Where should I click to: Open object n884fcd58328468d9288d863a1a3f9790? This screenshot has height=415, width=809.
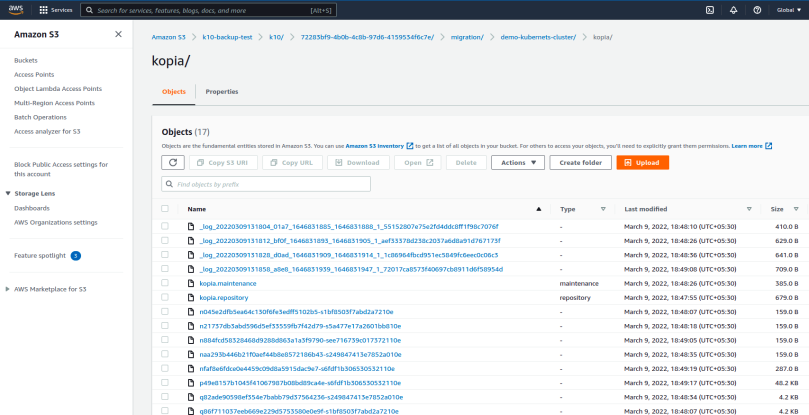300,340
